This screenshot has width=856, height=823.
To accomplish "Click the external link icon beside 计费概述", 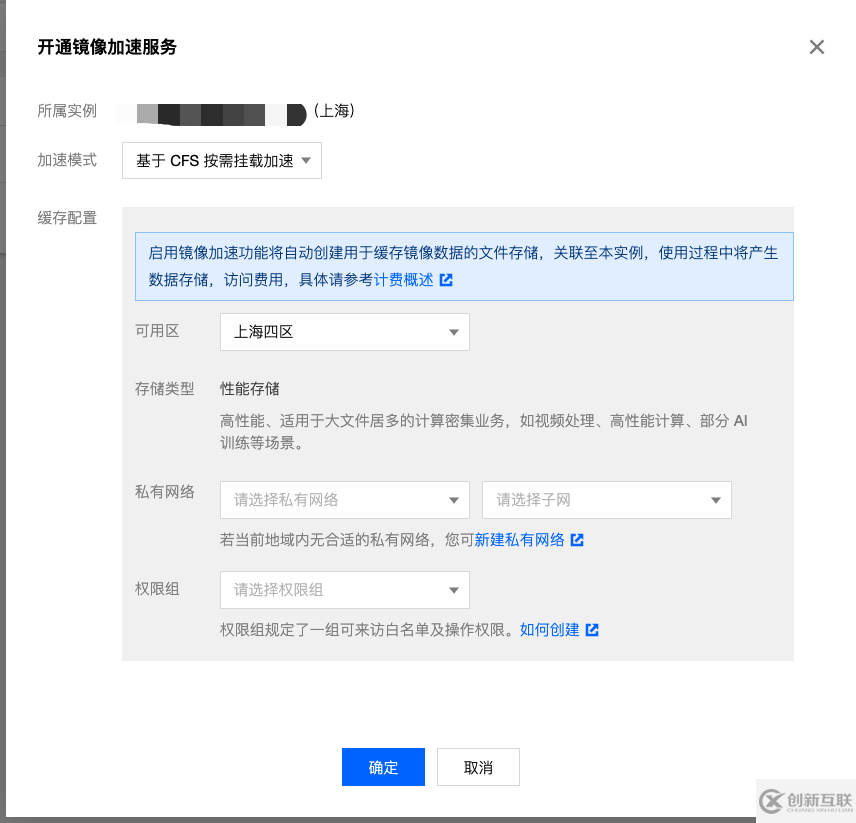I will click(x=444, y=280).
